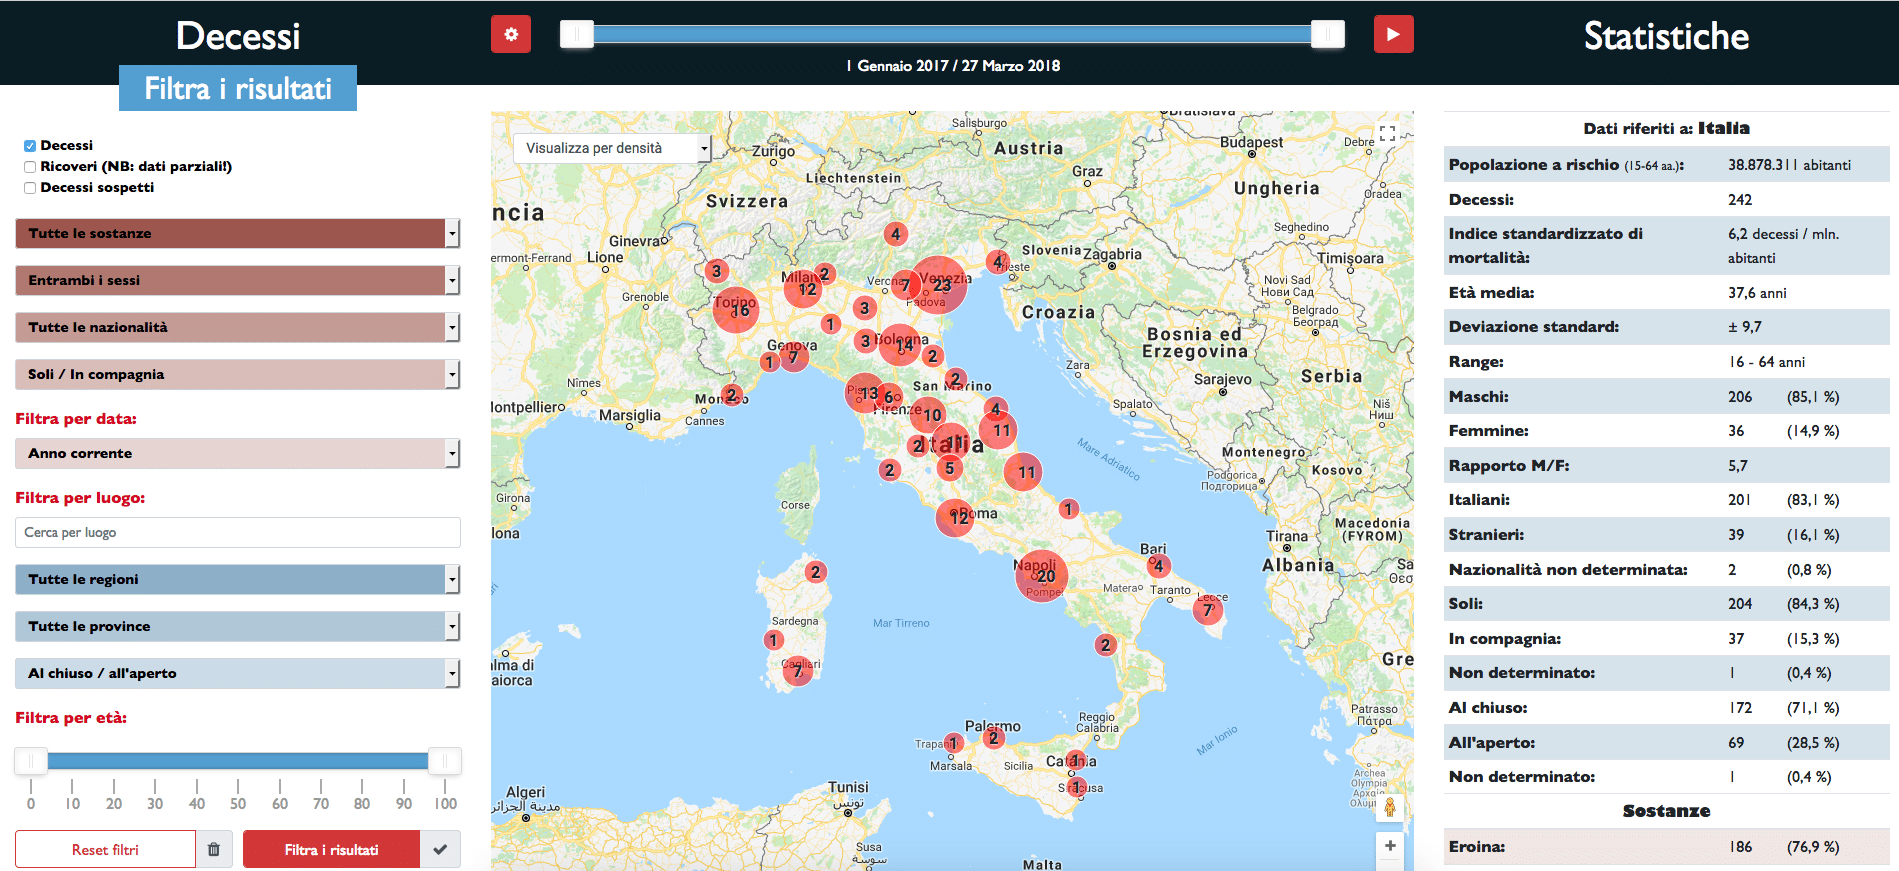Open the Tutte le sostanze dropdown
This screenshot has width=1899, height=871.
coord(237,233)
